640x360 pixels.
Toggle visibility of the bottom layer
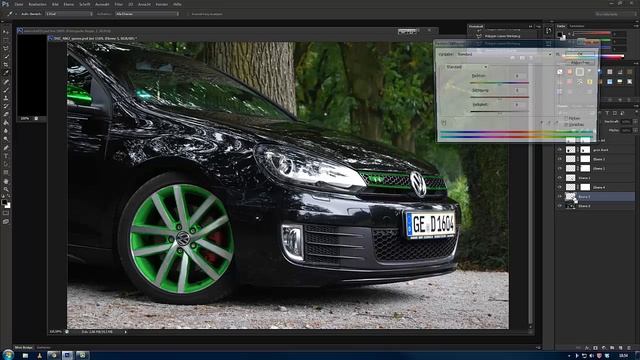pyautogui.click(x=560, y=206)
